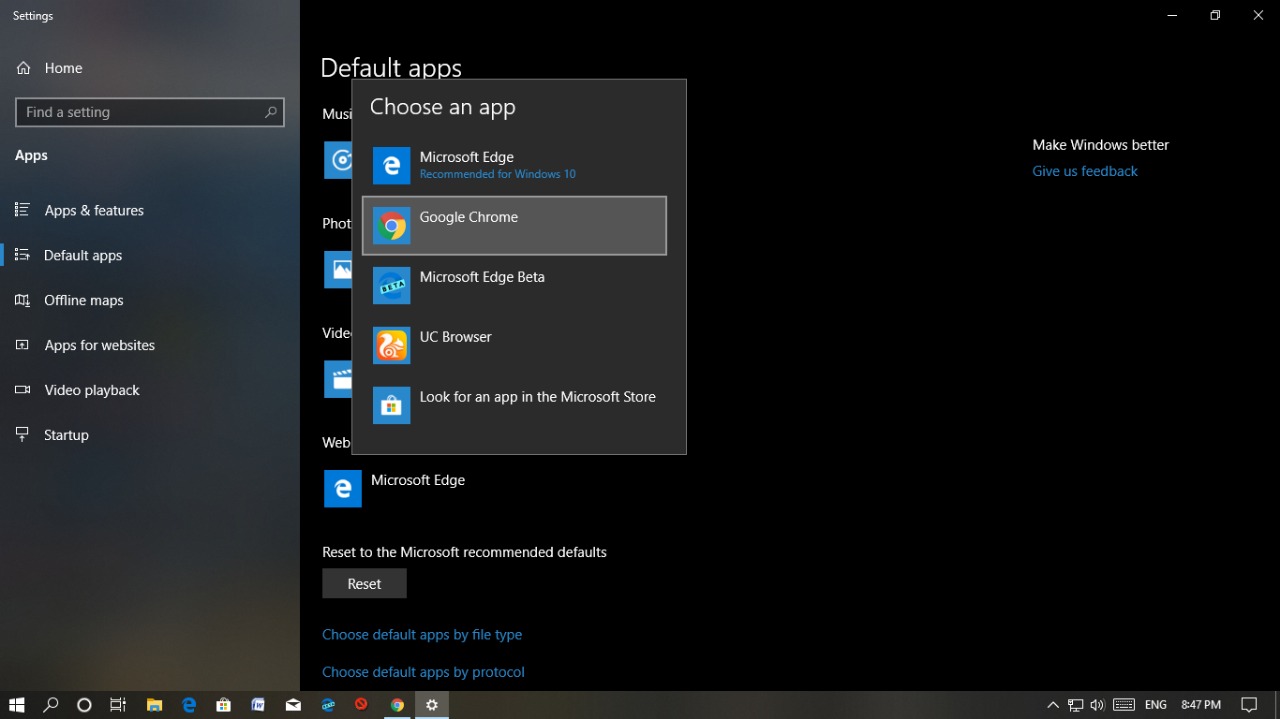Minimize the Settings window
Screen dimensions: 1280x719
[x=1172, y=16]
